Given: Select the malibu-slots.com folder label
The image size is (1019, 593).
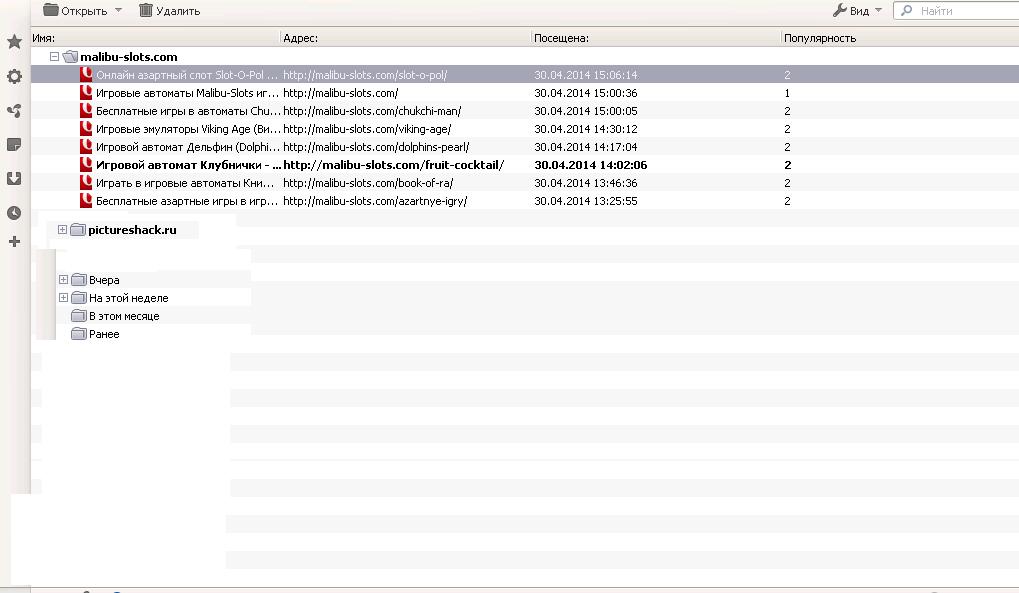Looking at the screenshot, I should [x=129, y=57].
